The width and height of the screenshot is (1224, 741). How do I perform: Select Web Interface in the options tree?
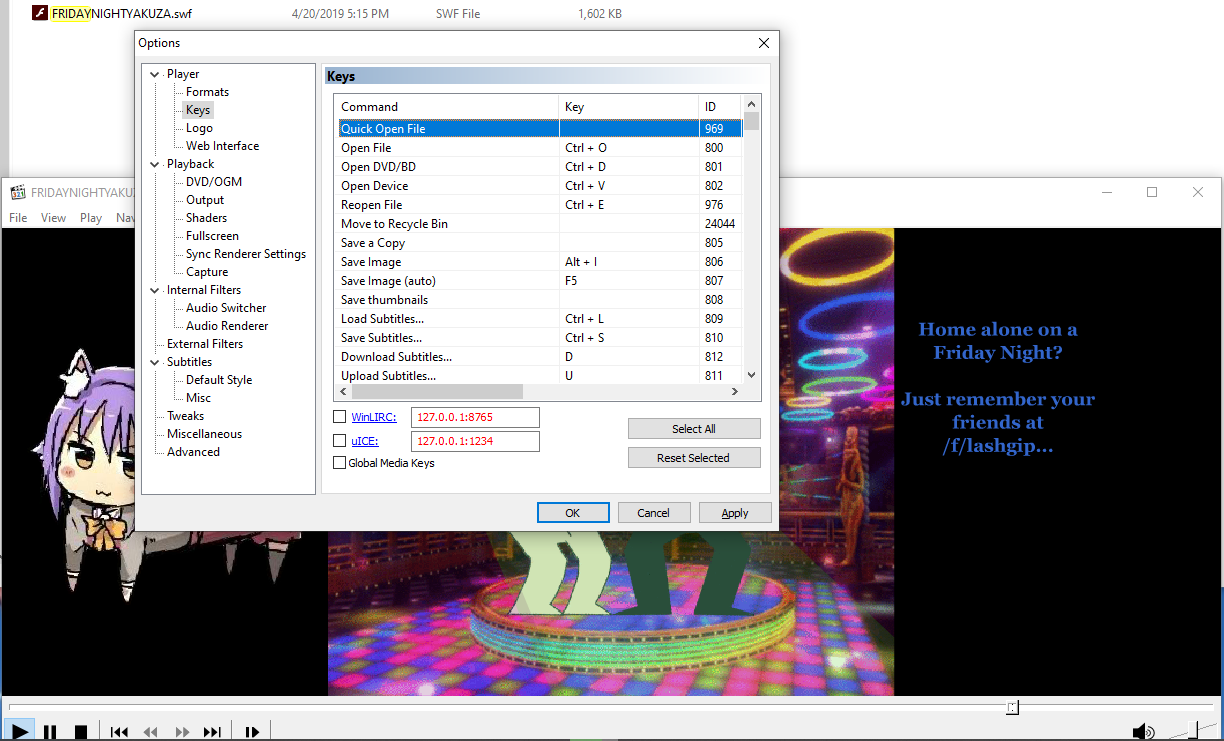coord(222,146)
